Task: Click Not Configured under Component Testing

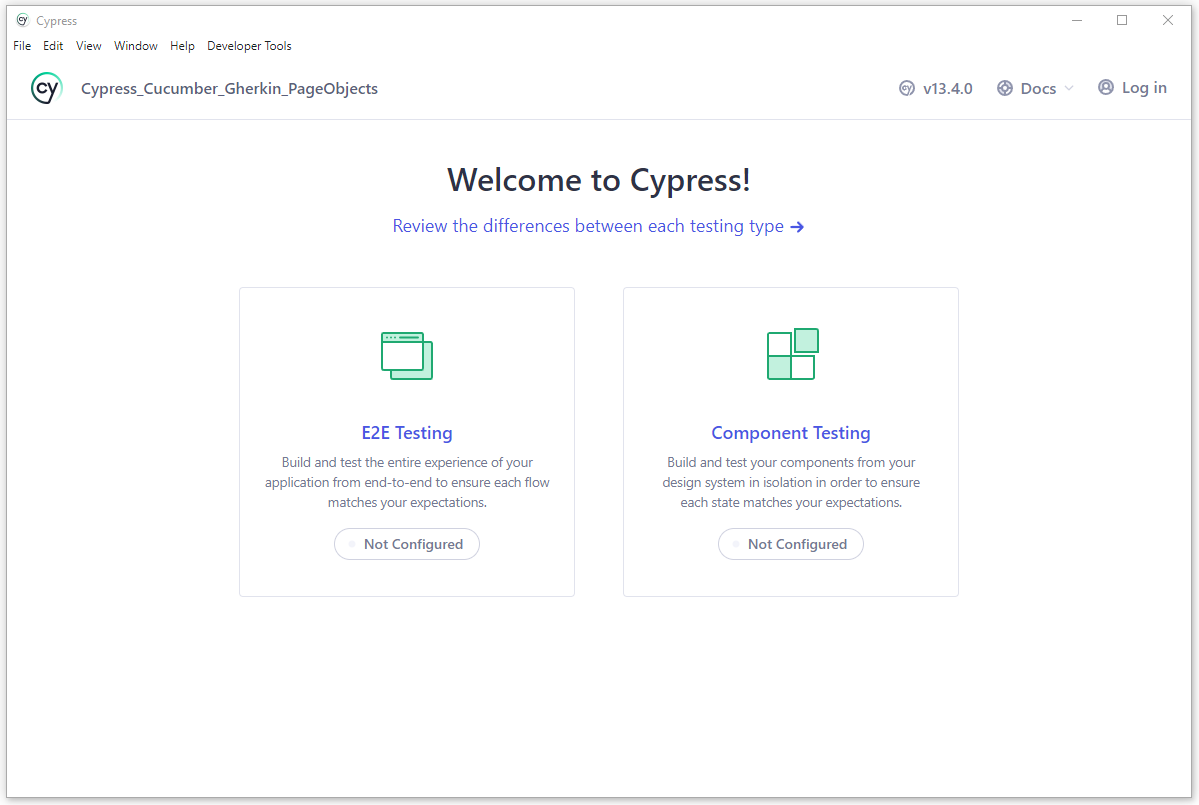Action: click(x=791, y=544)
